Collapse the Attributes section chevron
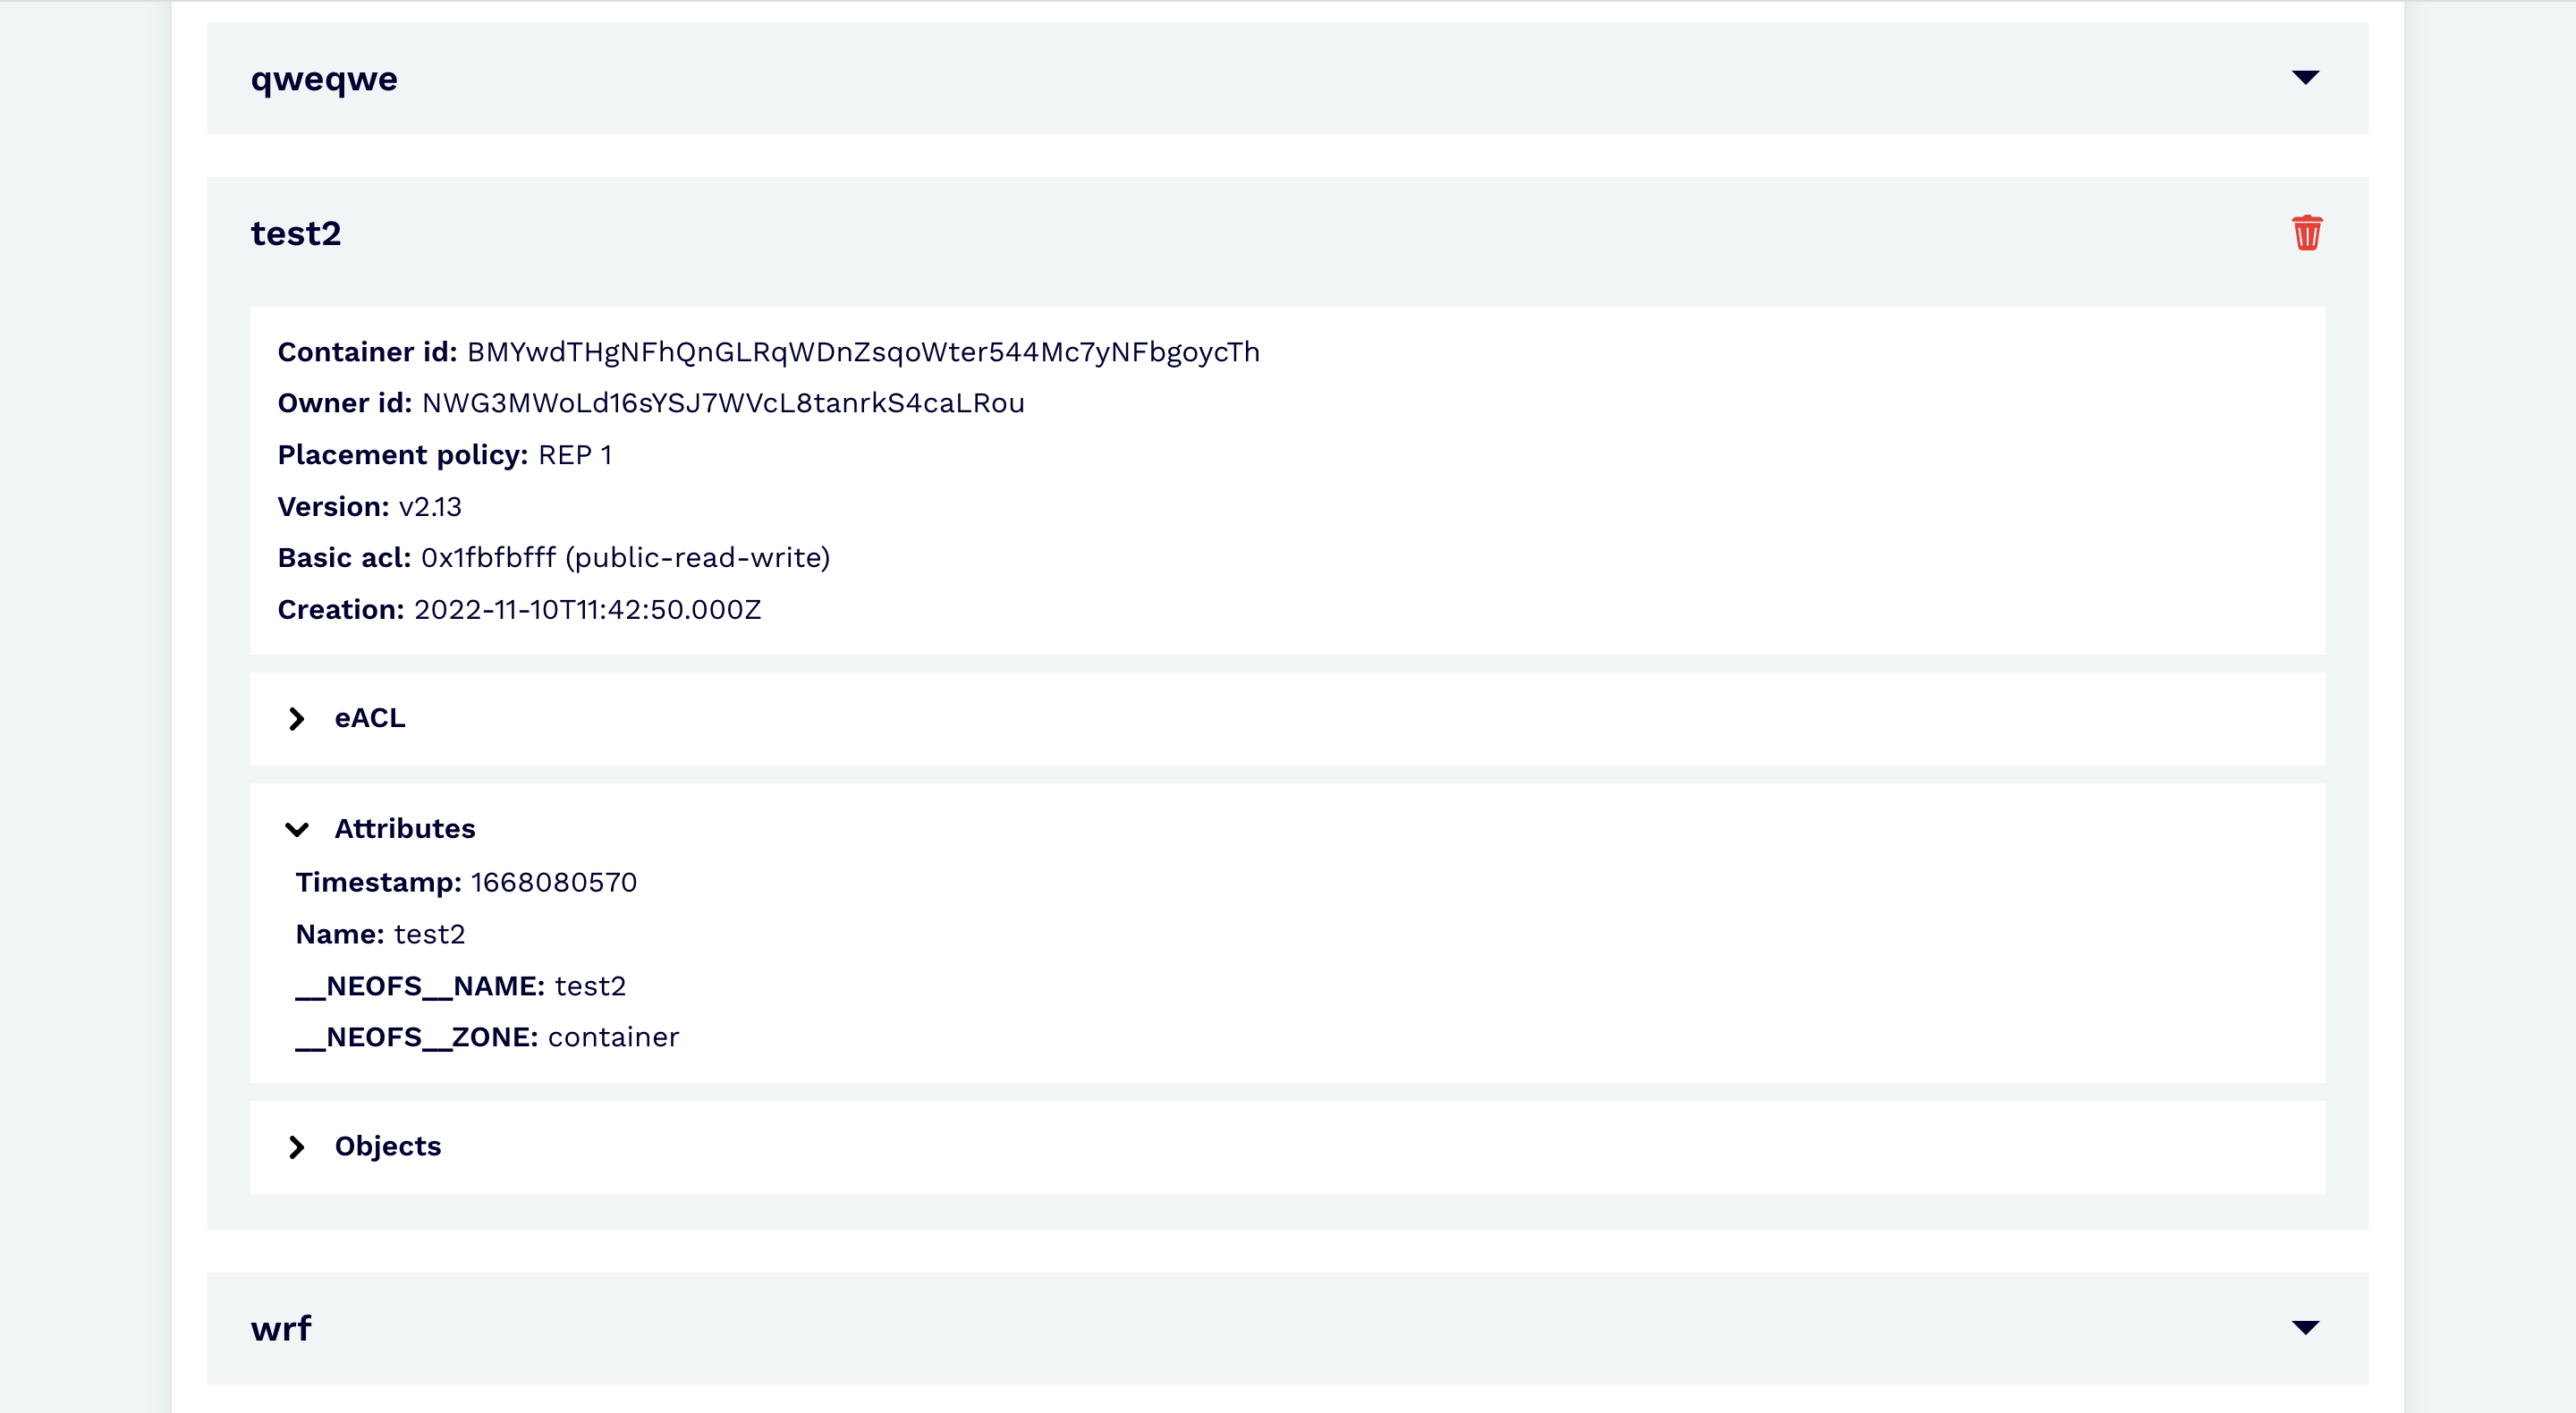Image resolution: width=2576 pixels, height=1413 pixels. 296,829
